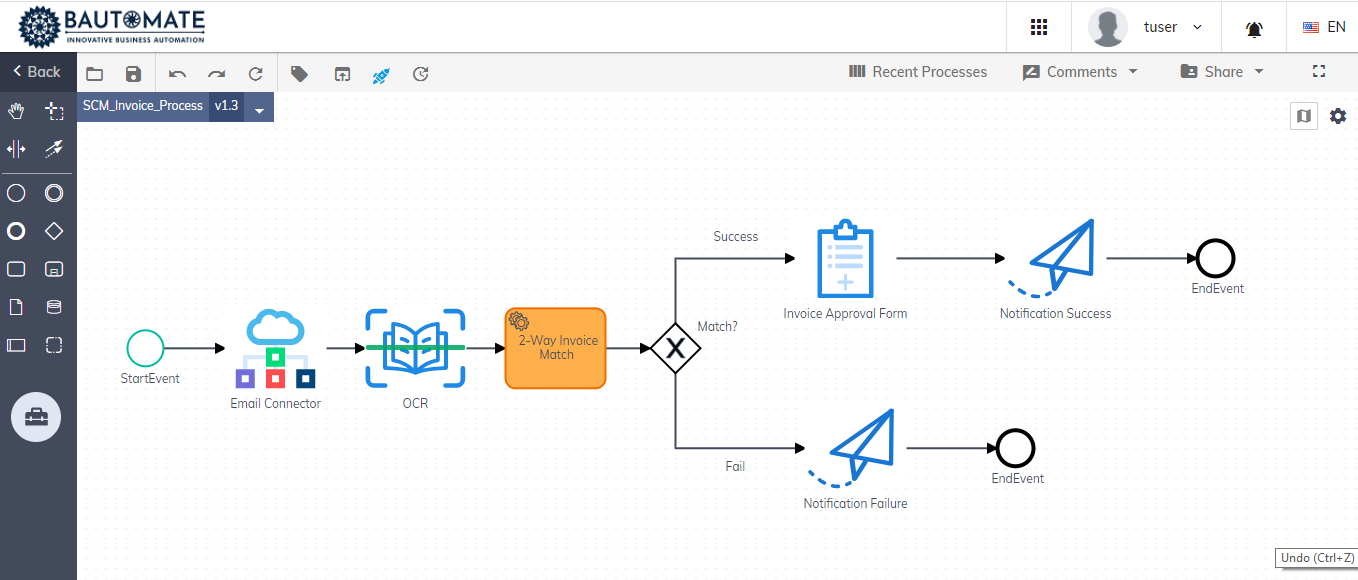Open Recent Processes
The image size is (1358, 580).
[917, 71]
